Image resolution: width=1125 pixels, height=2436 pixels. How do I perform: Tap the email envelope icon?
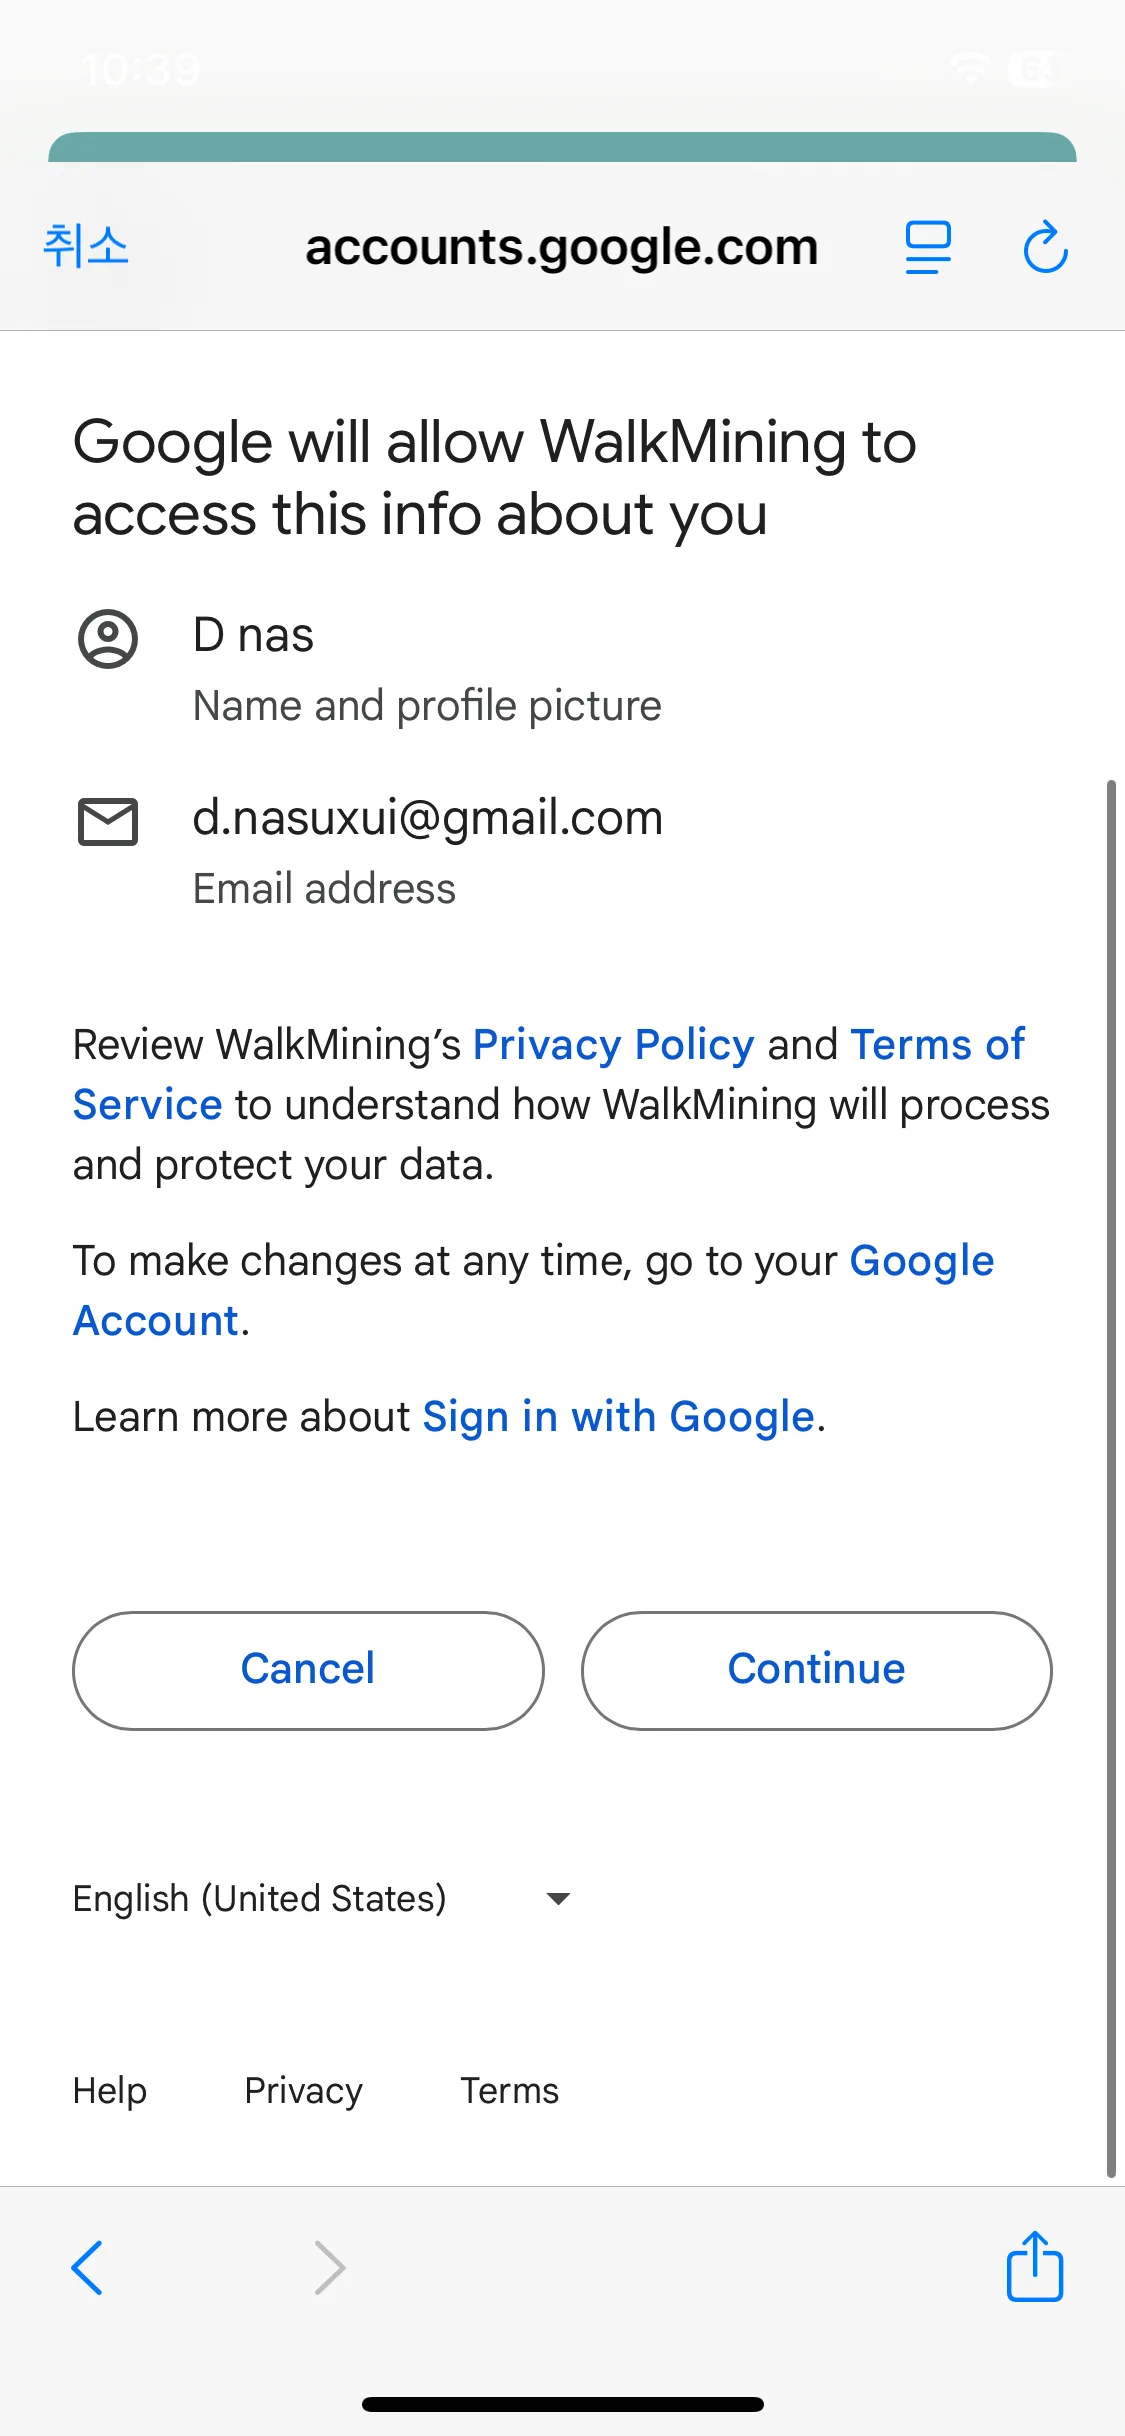pos(108,822)
